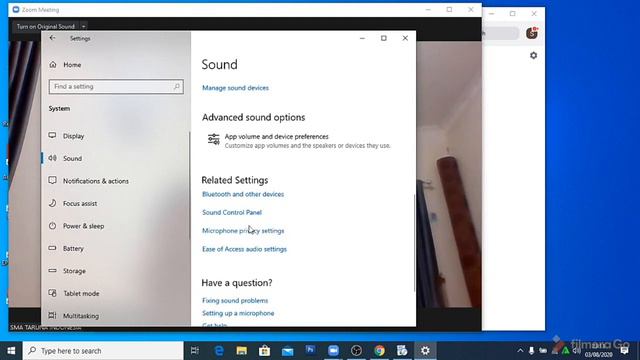Open Fixing sound problems help link
This screenshot has width=640, height=360.
235,300
